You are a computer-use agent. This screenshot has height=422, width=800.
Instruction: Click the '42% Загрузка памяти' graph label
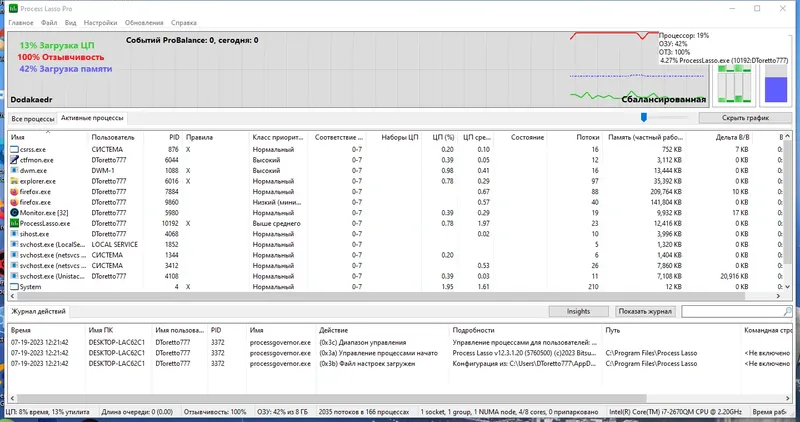[66, 69]
